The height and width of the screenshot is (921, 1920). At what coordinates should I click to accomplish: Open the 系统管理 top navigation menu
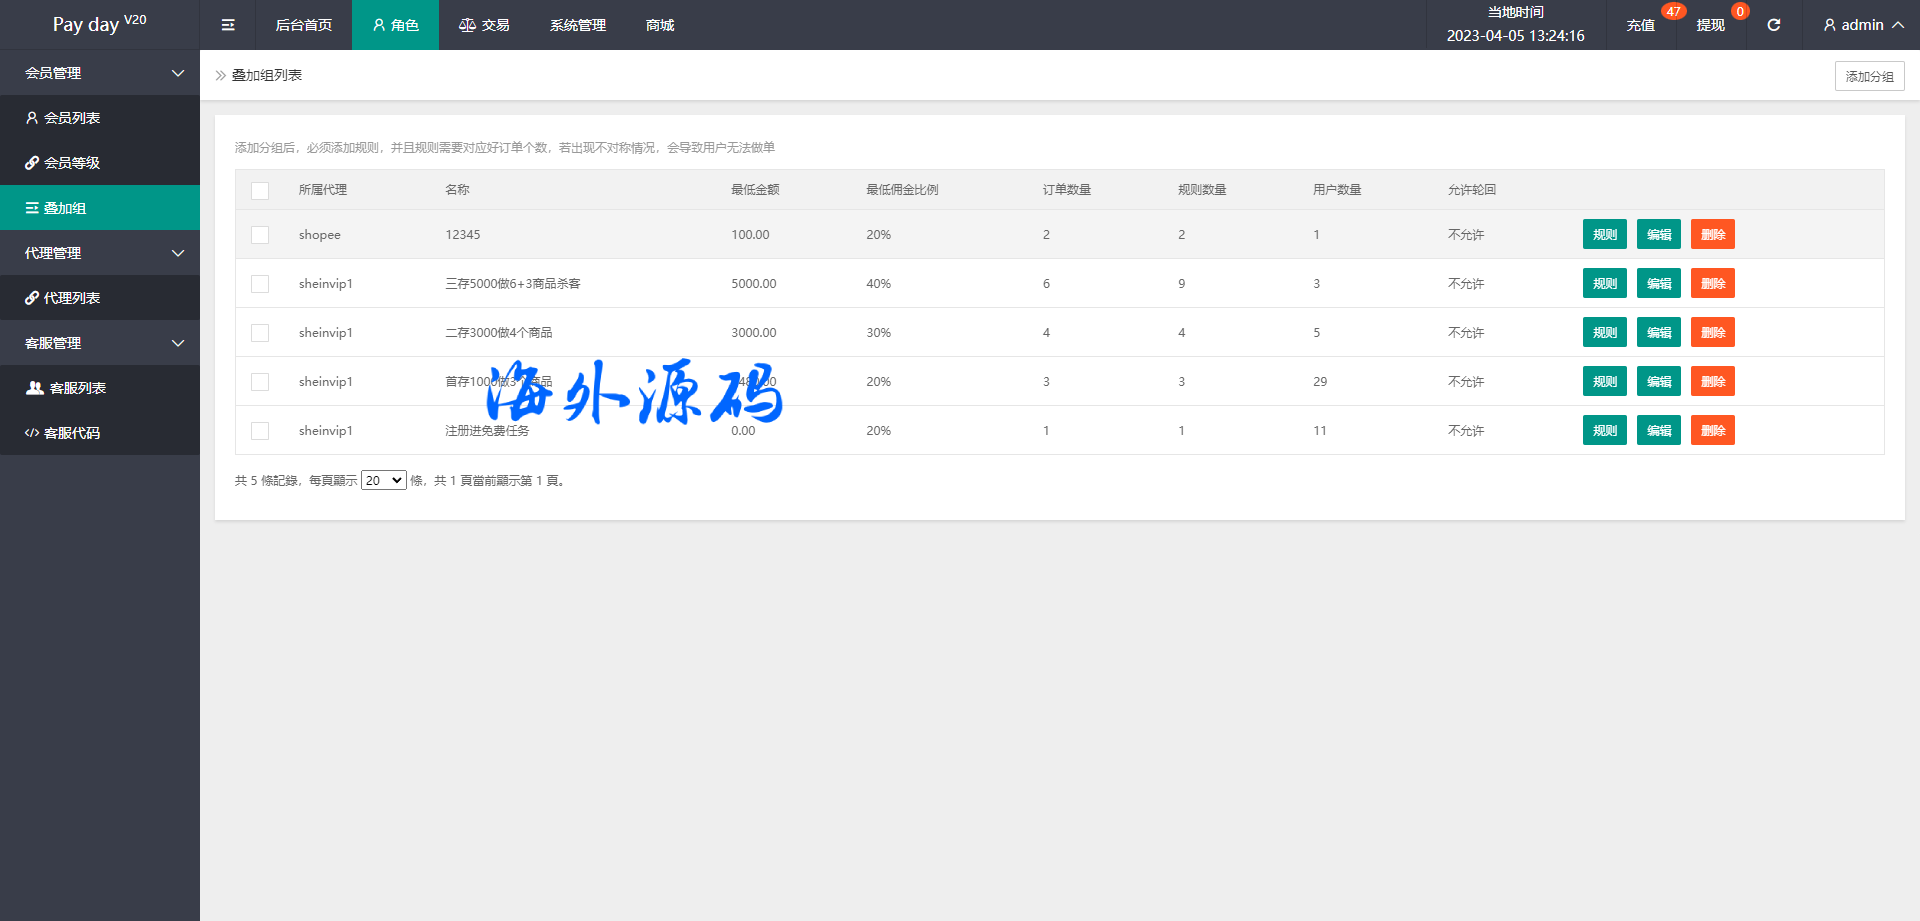coord(578,25)
